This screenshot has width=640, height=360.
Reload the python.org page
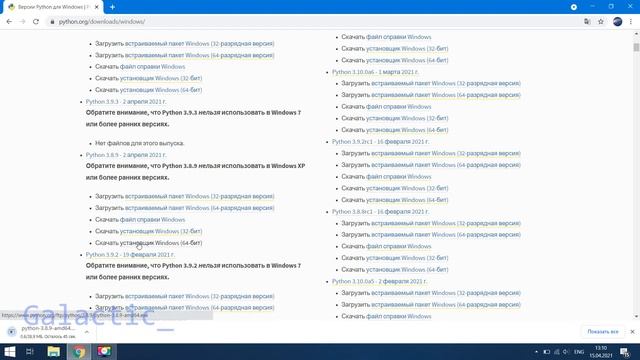pyautogui.click(x=36, y=22)
